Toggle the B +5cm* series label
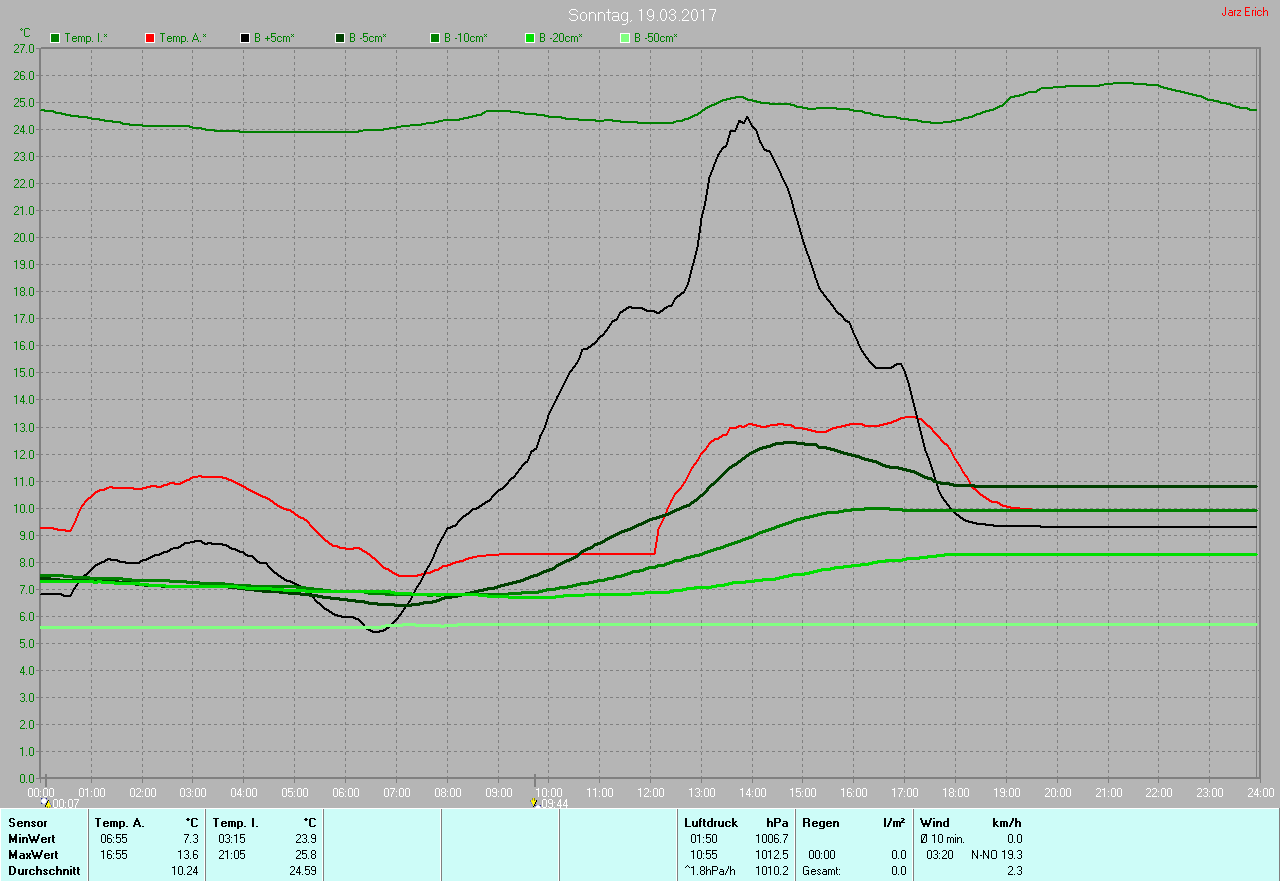The height and width of the screenshot is (881, 1280). point(273,38)
